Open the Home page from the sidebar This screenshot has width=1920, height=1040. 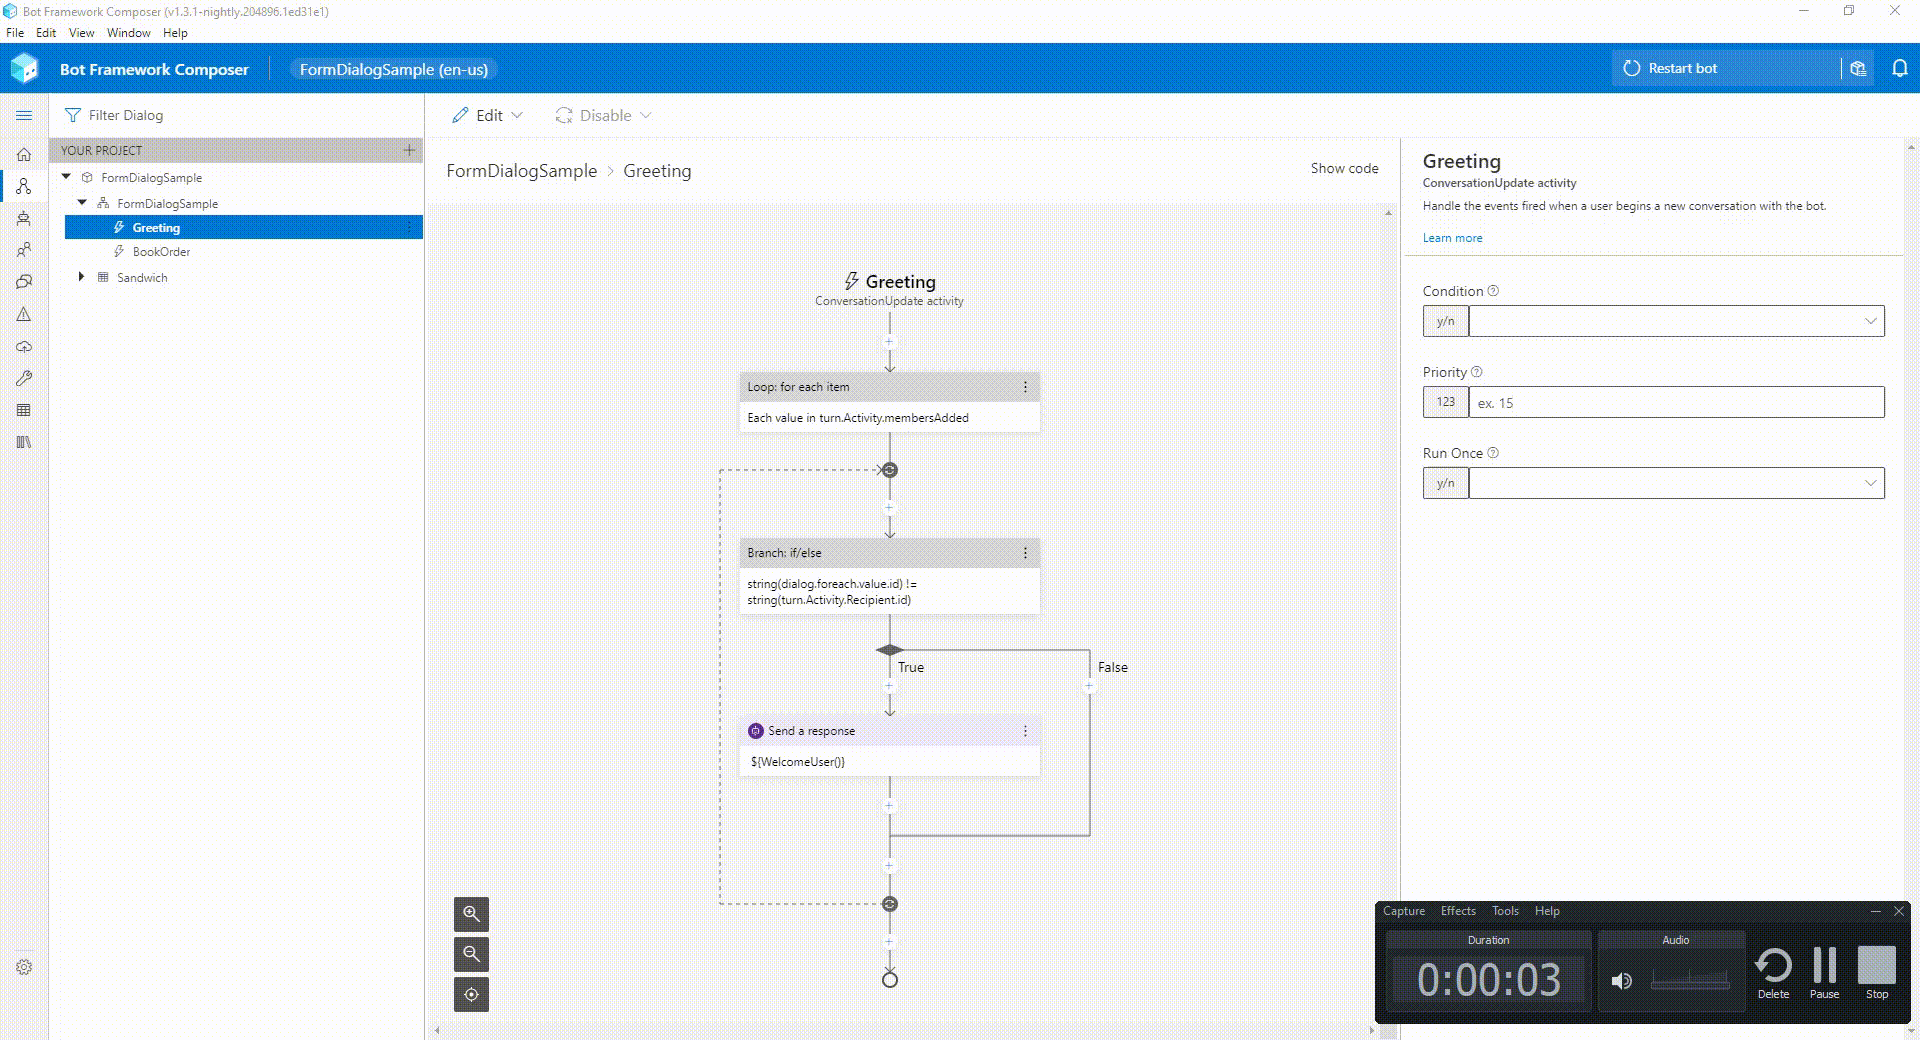(x=24, y=155)
